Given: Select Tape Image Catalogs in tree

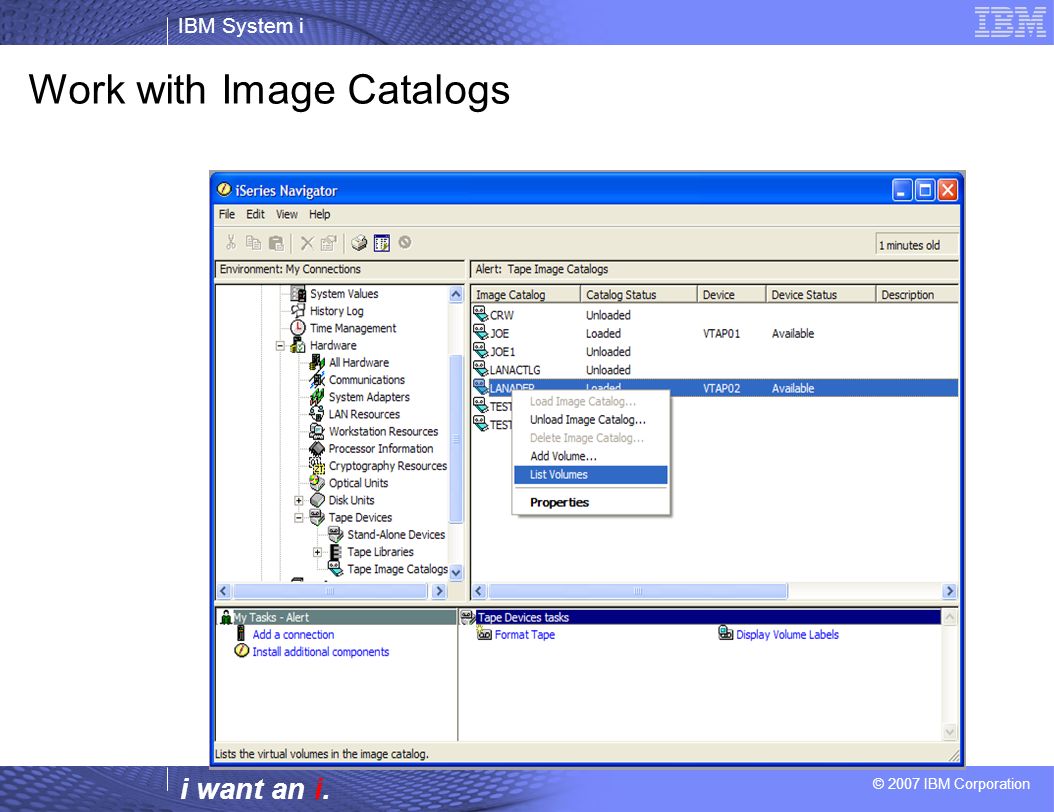Looking at the screenshot, I should (x=397, y=569).
